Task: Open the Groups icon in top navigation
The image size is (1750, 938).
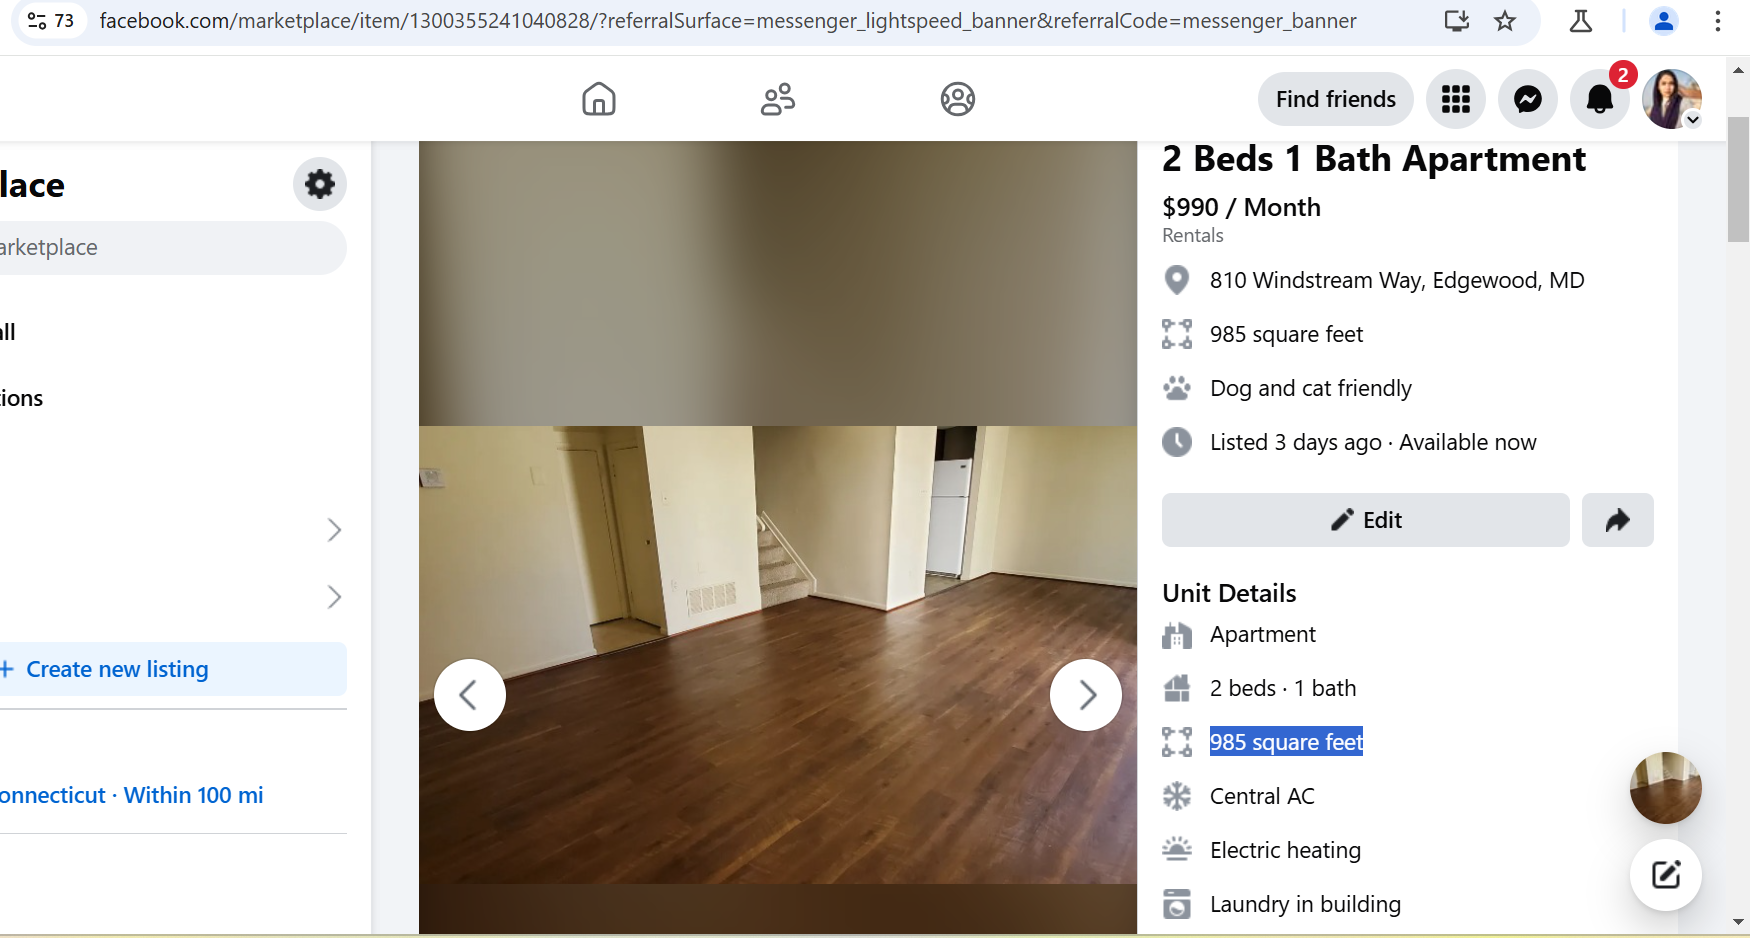Action: [x=958, y=99]
